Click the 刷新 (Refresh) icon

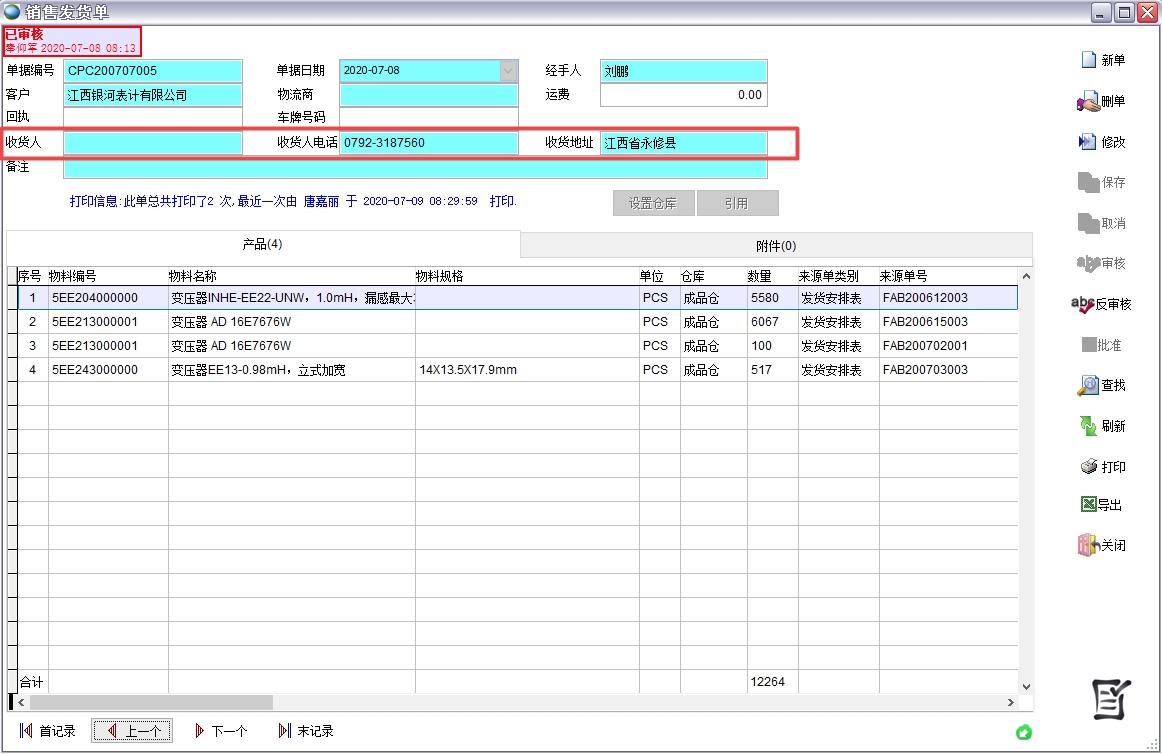[1088, 426]
